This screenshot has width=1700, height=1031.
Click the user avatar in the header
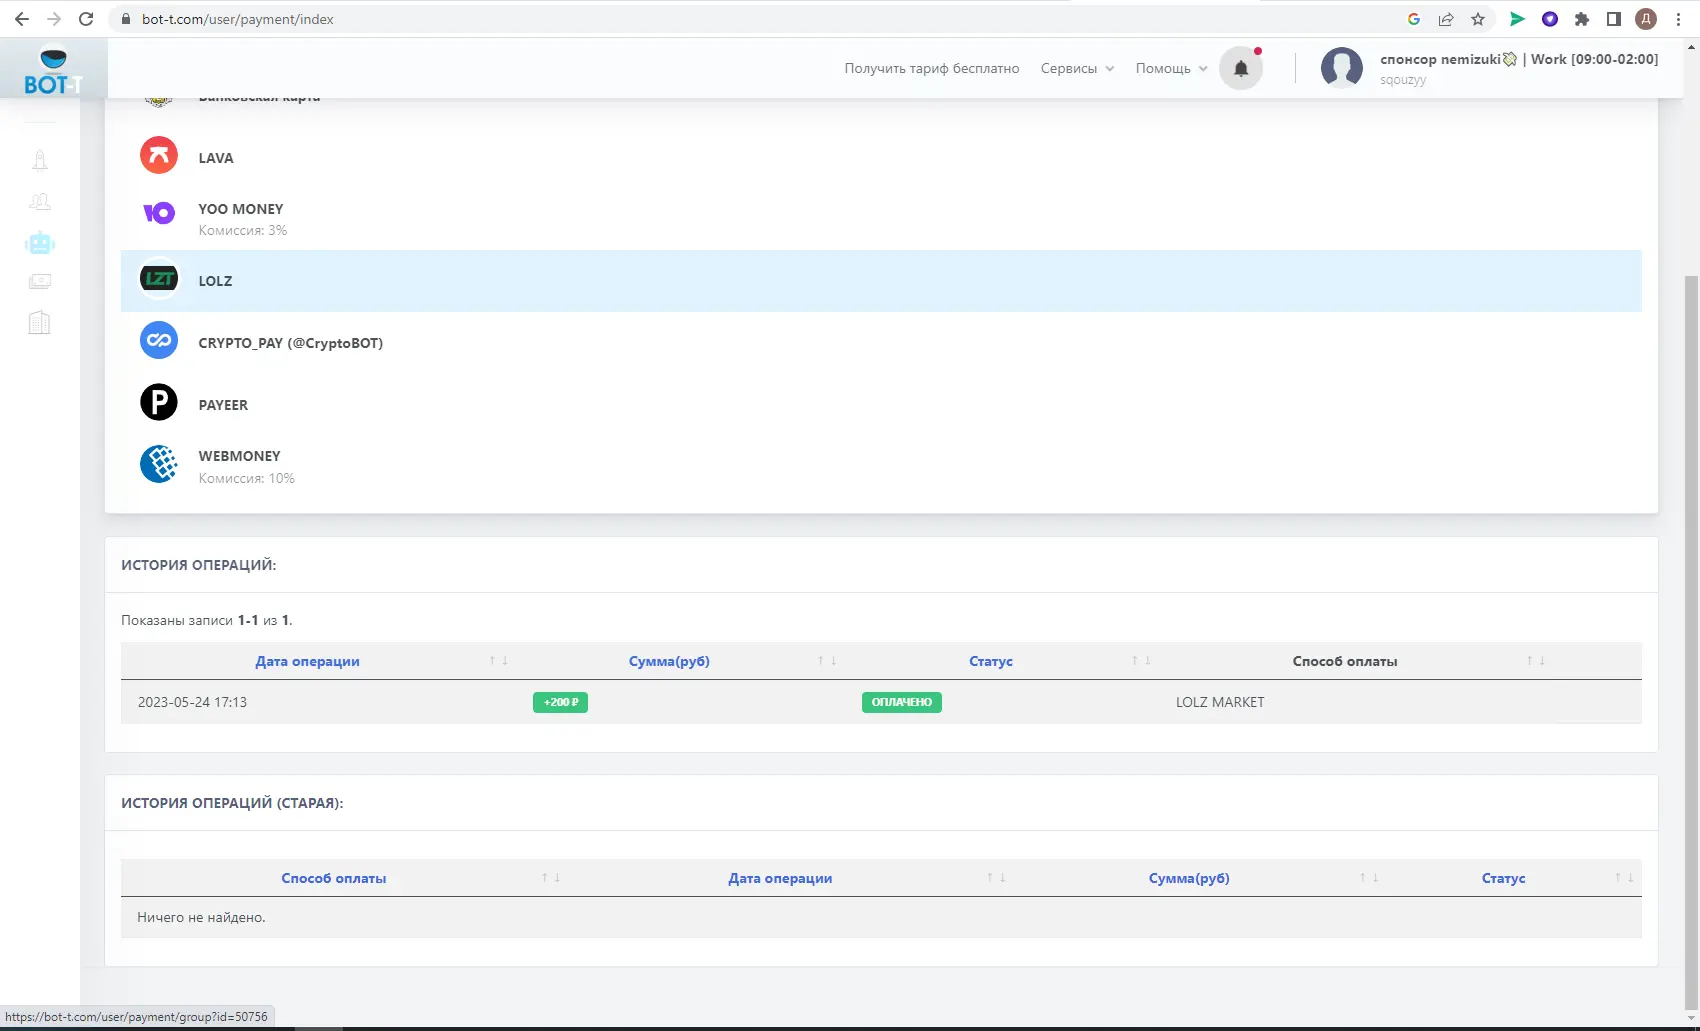tap(1342, 68)
